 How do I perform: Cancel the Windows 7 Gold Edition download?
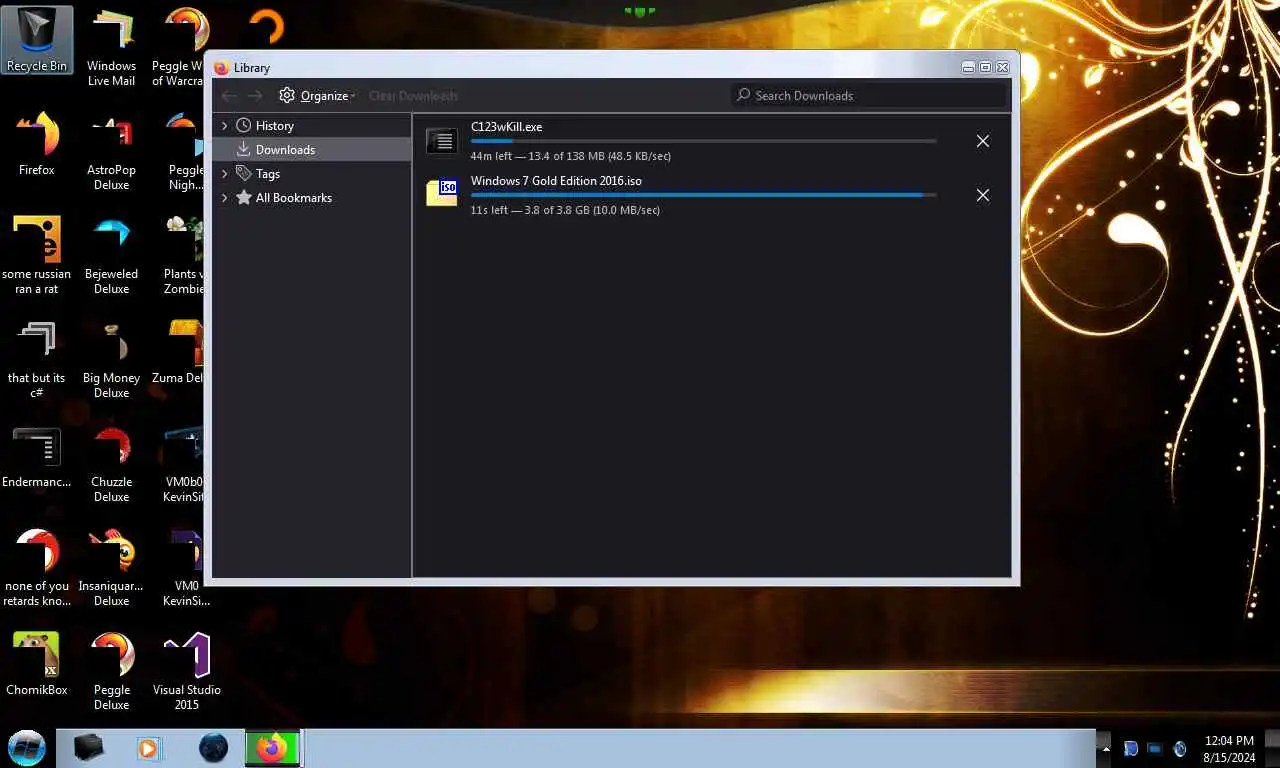pos(983,195)
